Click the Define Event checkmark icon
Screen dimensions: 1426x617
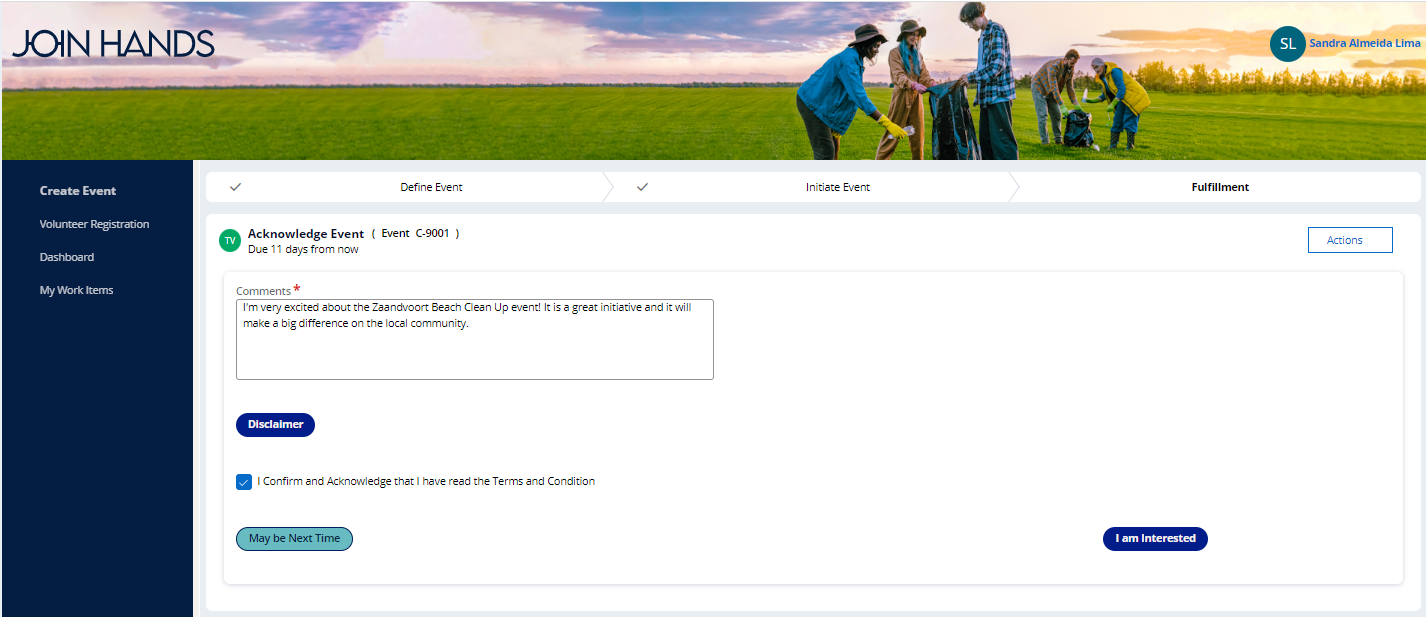pyautogui.click(x=236, y=187)
